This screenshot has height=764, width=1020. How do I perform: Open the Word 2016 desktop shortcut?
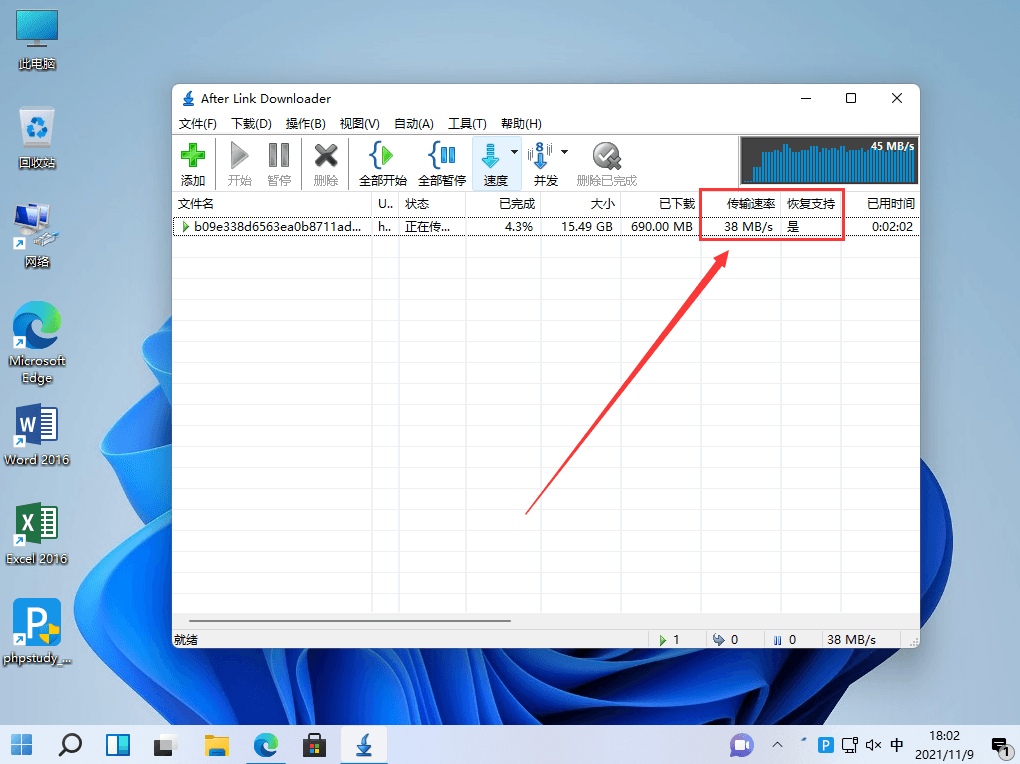[x=37, y=435]
